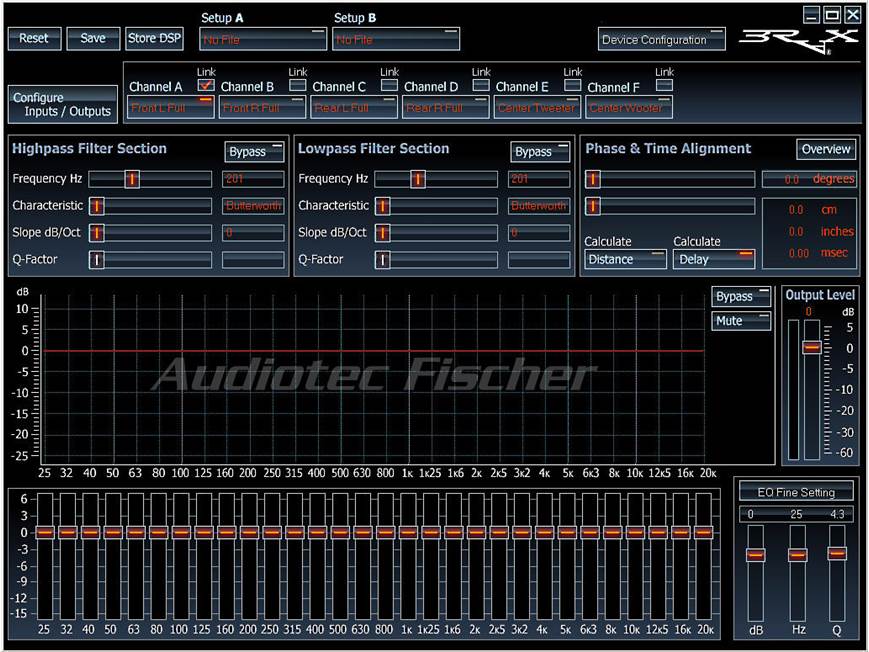
Task: Click the 630 Hz EQ band fader
Action: coord(363,532)
